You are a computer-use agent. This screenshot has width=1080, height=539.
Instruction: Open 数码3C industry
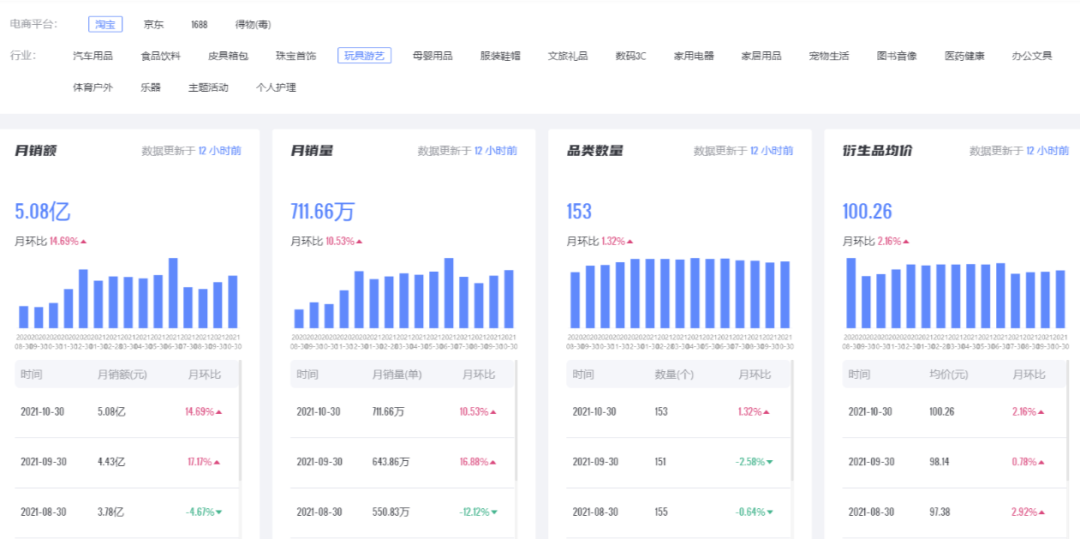[631, 56]
